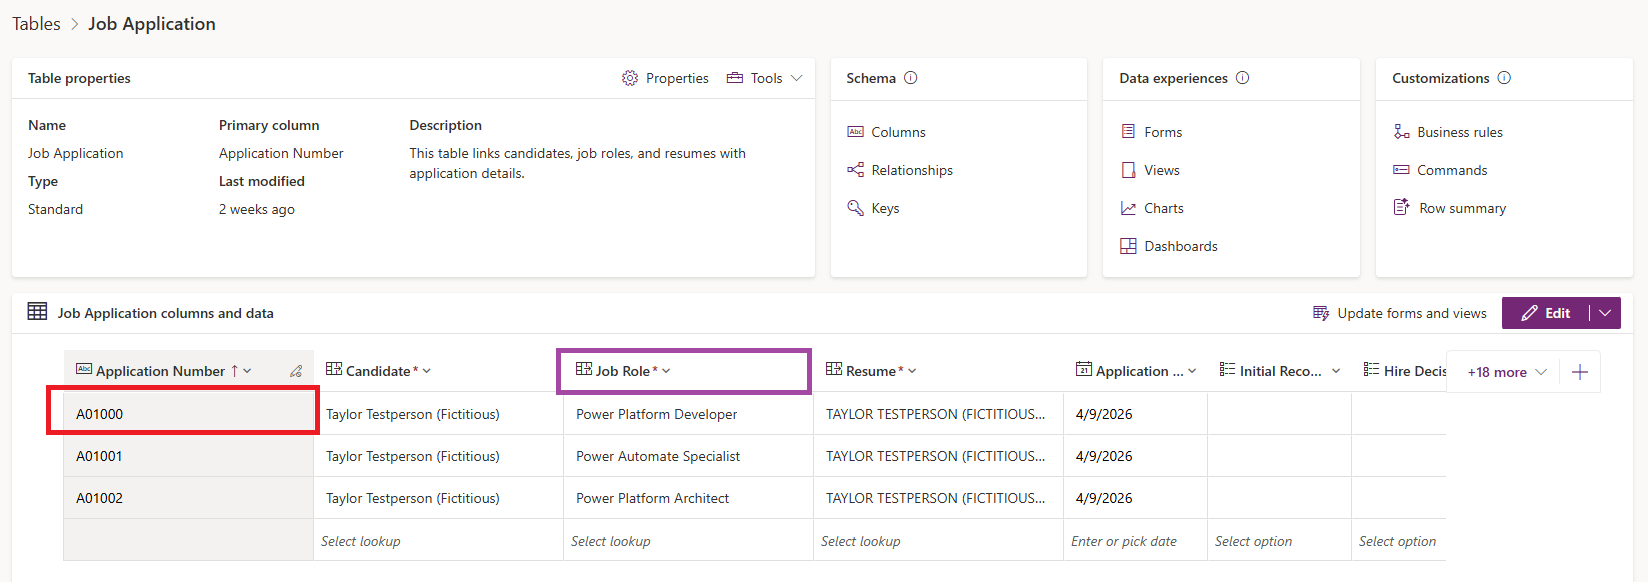
Task: Click the Data experiences info icon
Action: coord(1242,78)
